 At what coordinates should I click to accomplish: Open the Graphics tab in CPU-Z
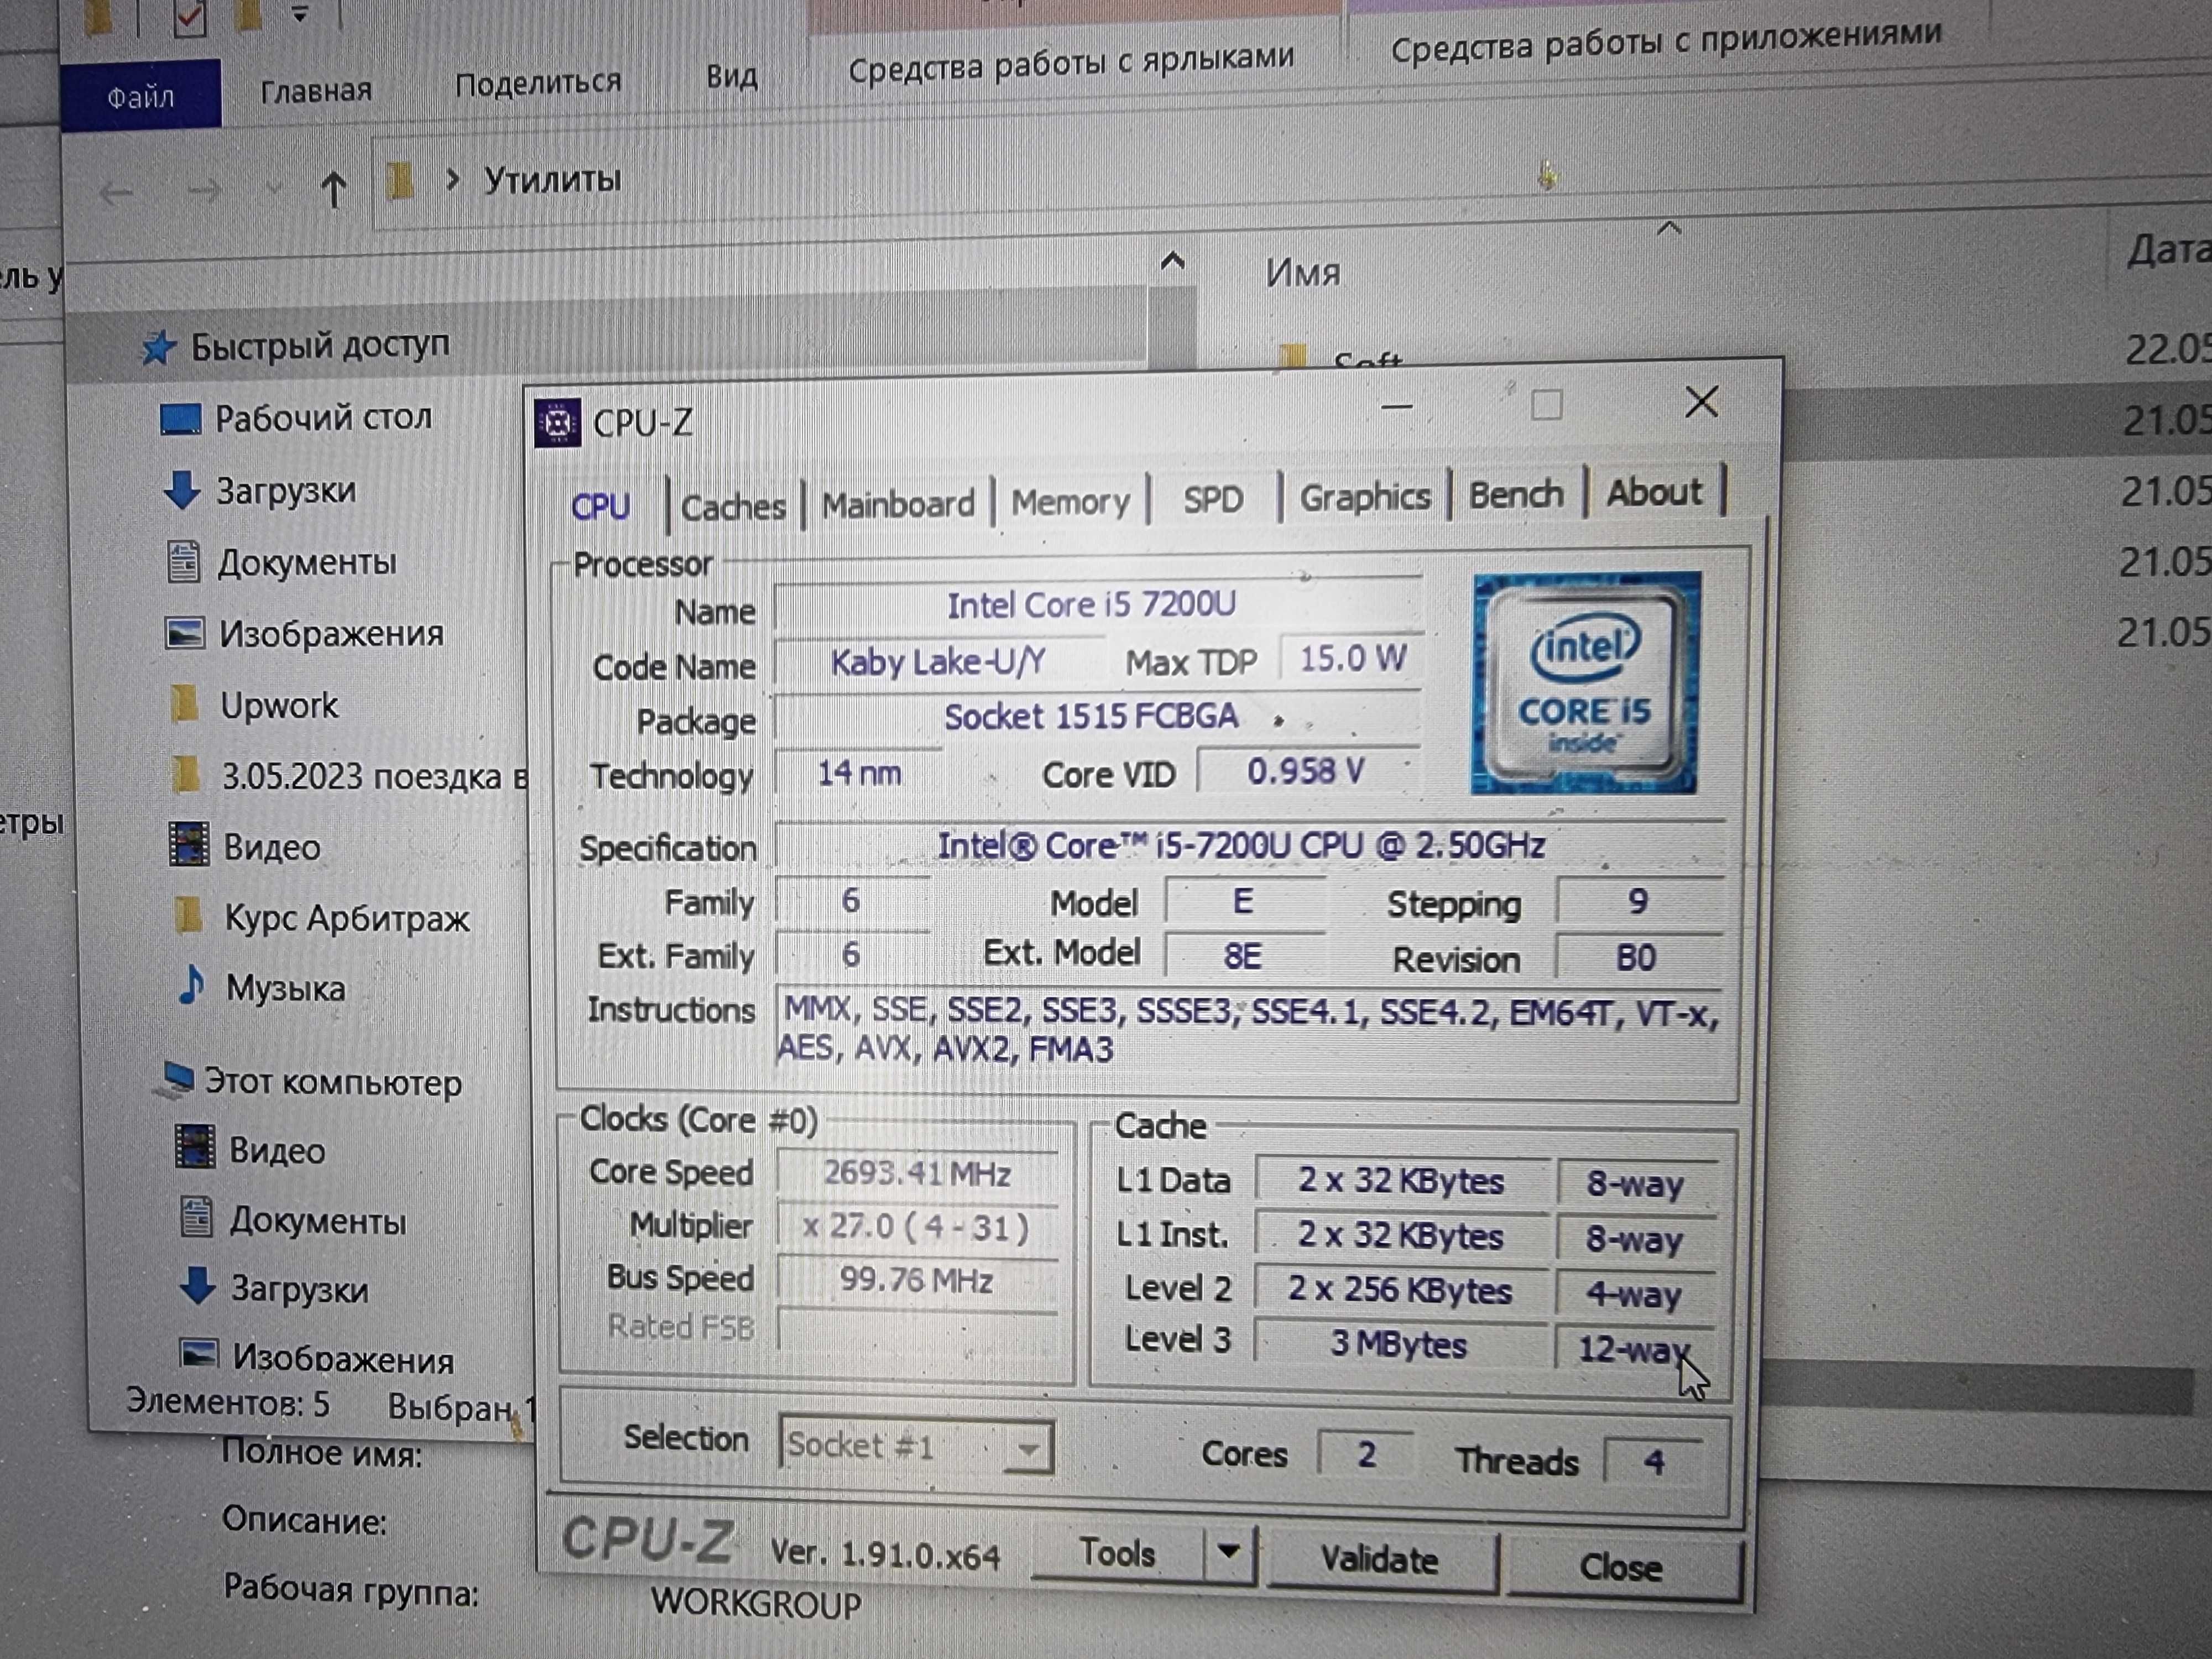click(1365, 497)
